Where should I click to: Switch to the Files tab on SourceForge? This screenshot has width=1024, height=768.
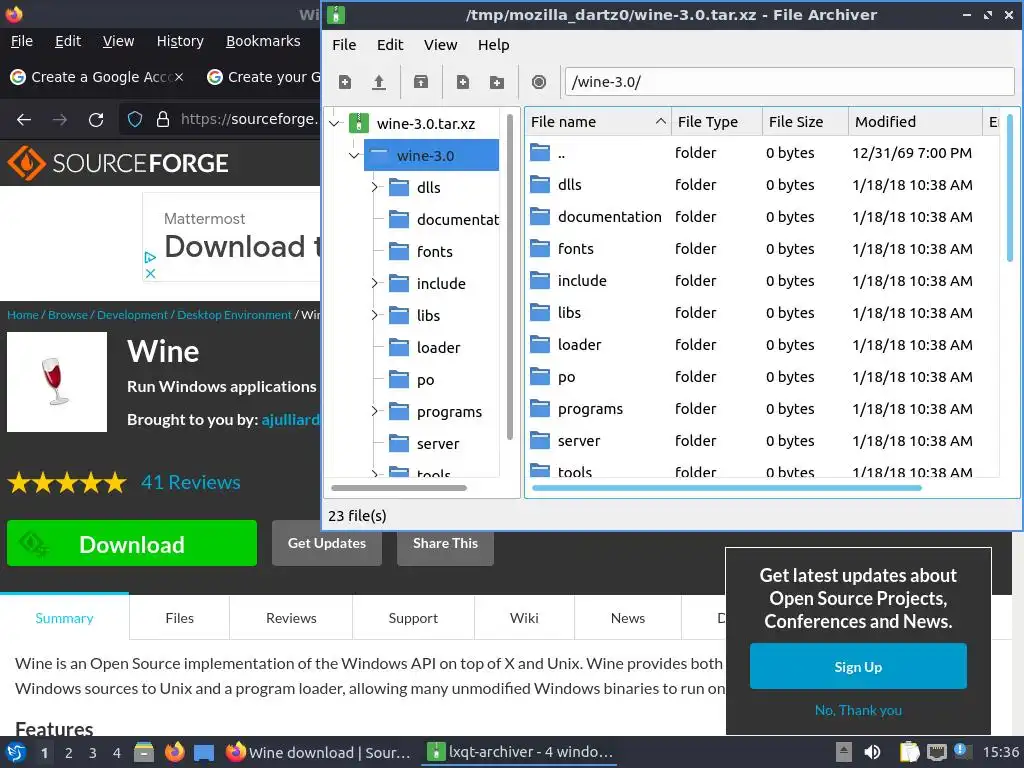click(x=180, y=618)
